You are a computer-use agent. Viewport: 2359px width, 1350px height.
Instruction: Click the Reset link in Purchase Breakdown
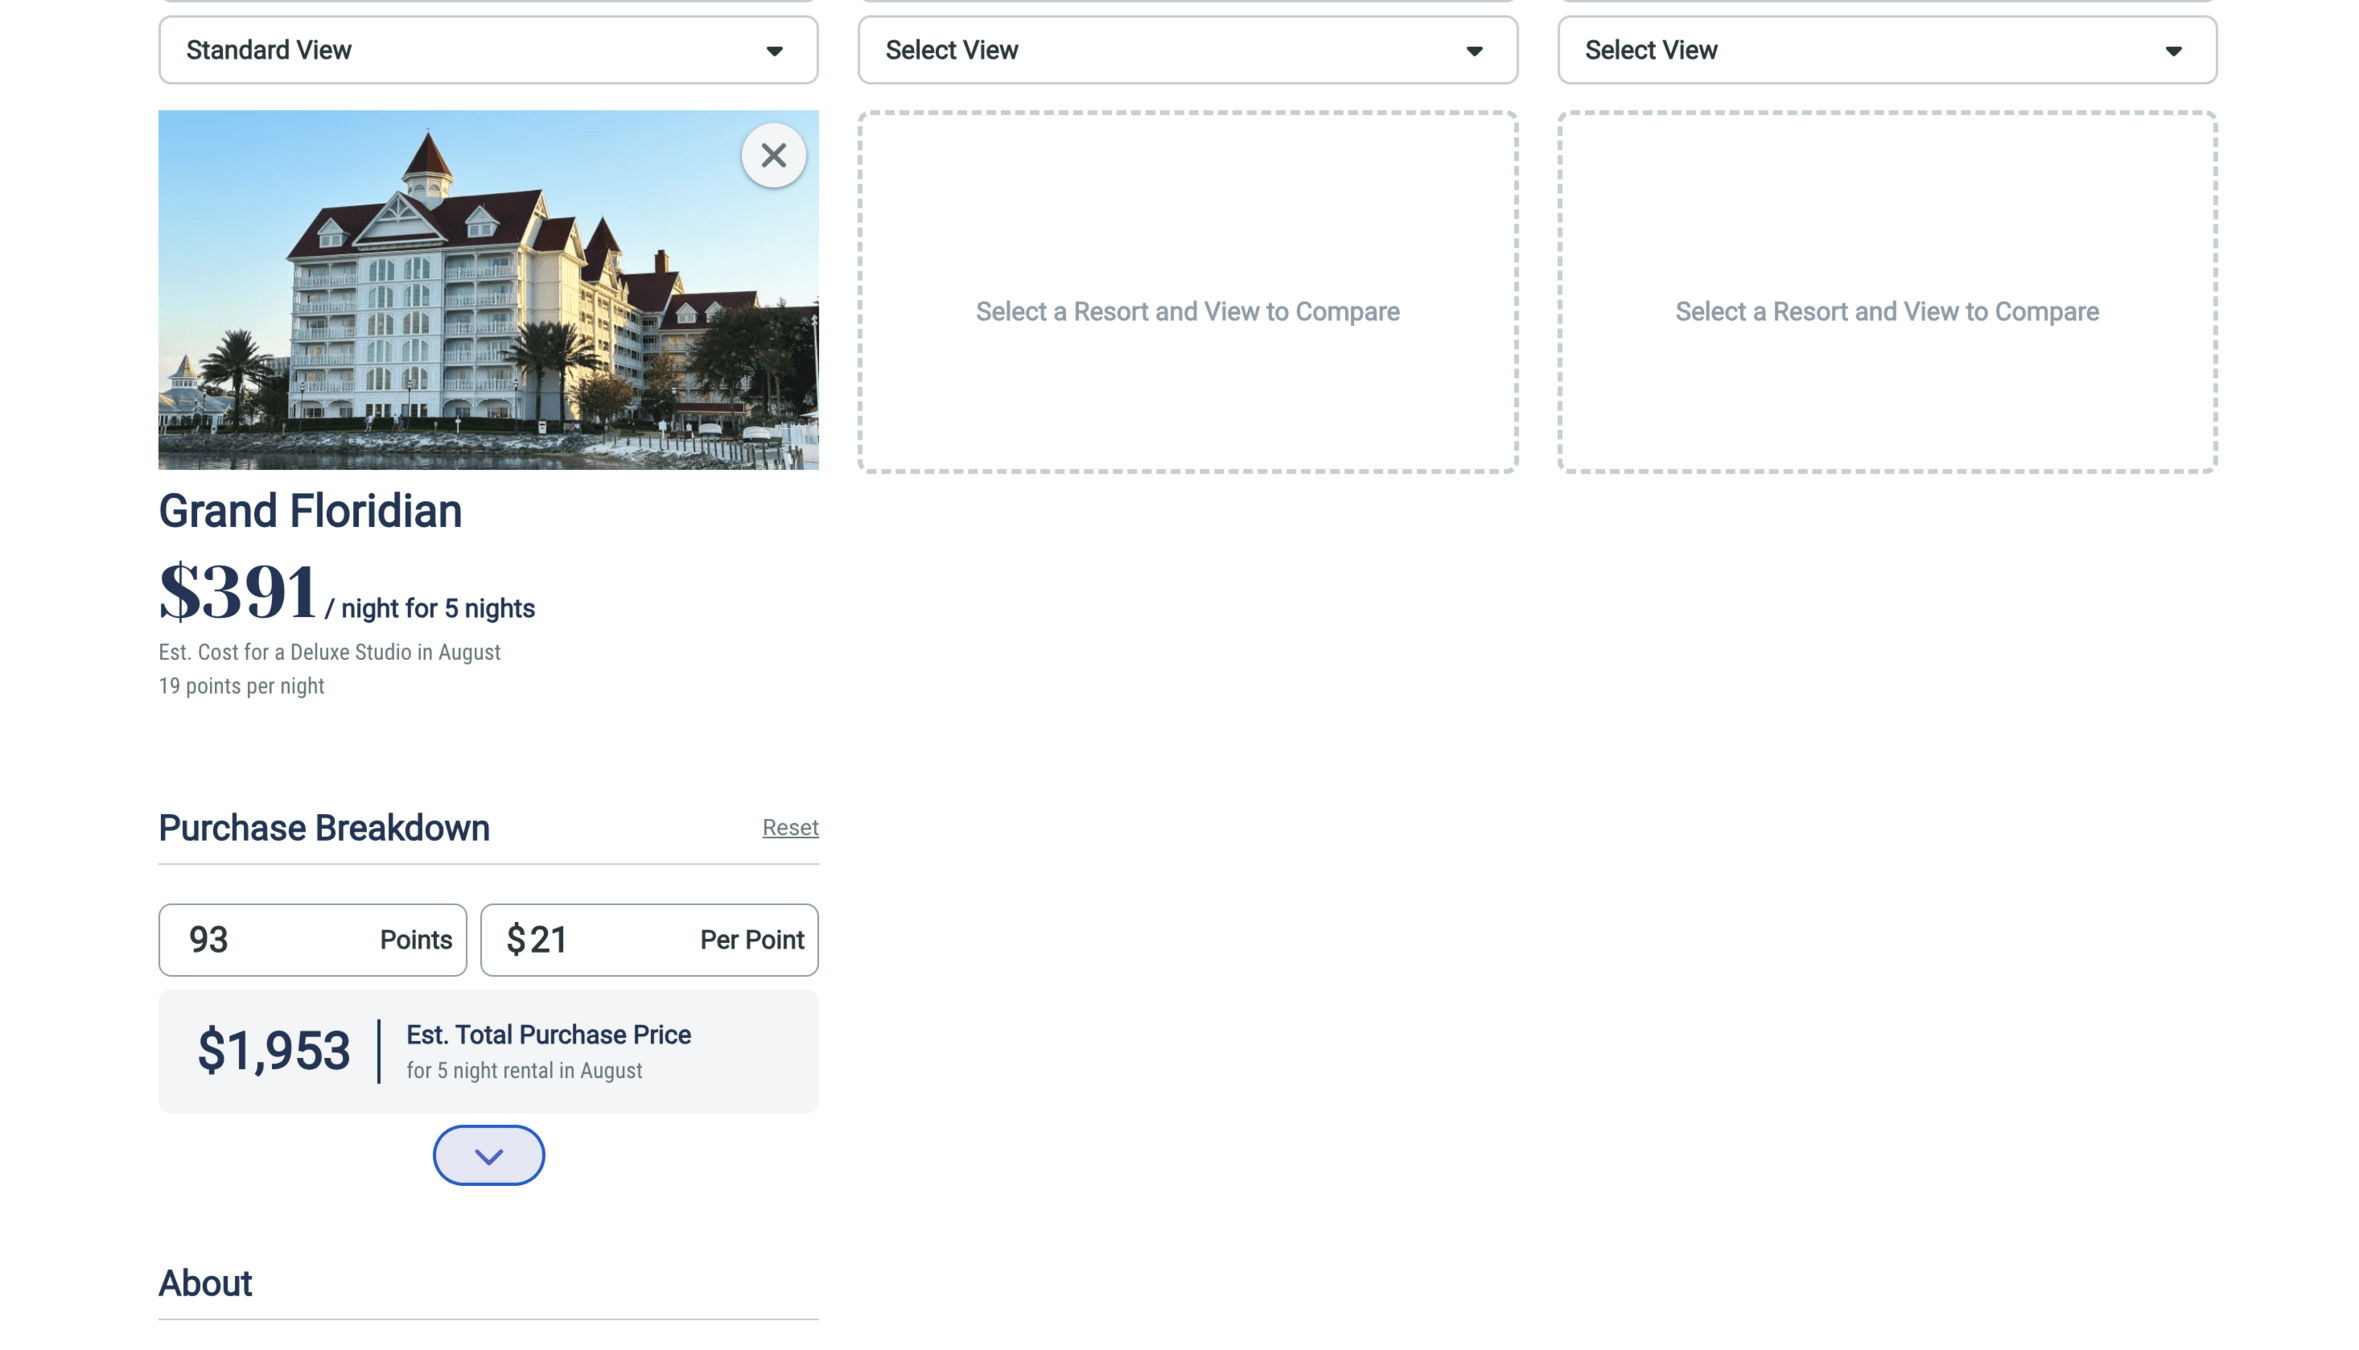click(789, 827)
